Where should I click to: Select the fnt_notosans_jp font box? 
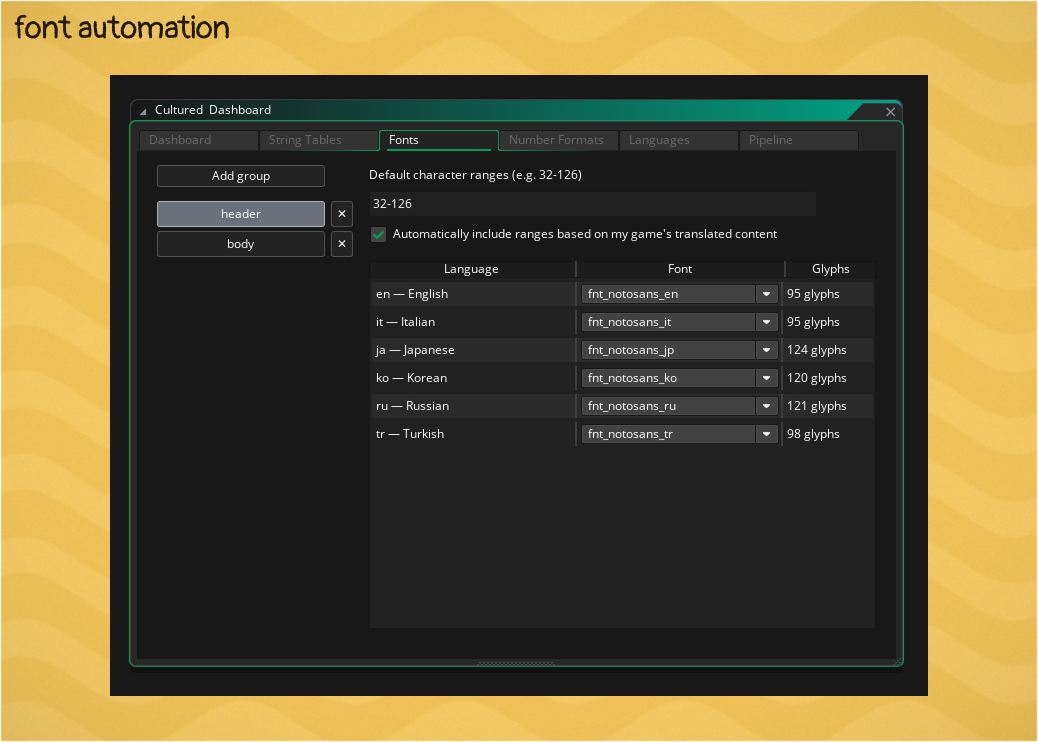click(x=669, y=350)
